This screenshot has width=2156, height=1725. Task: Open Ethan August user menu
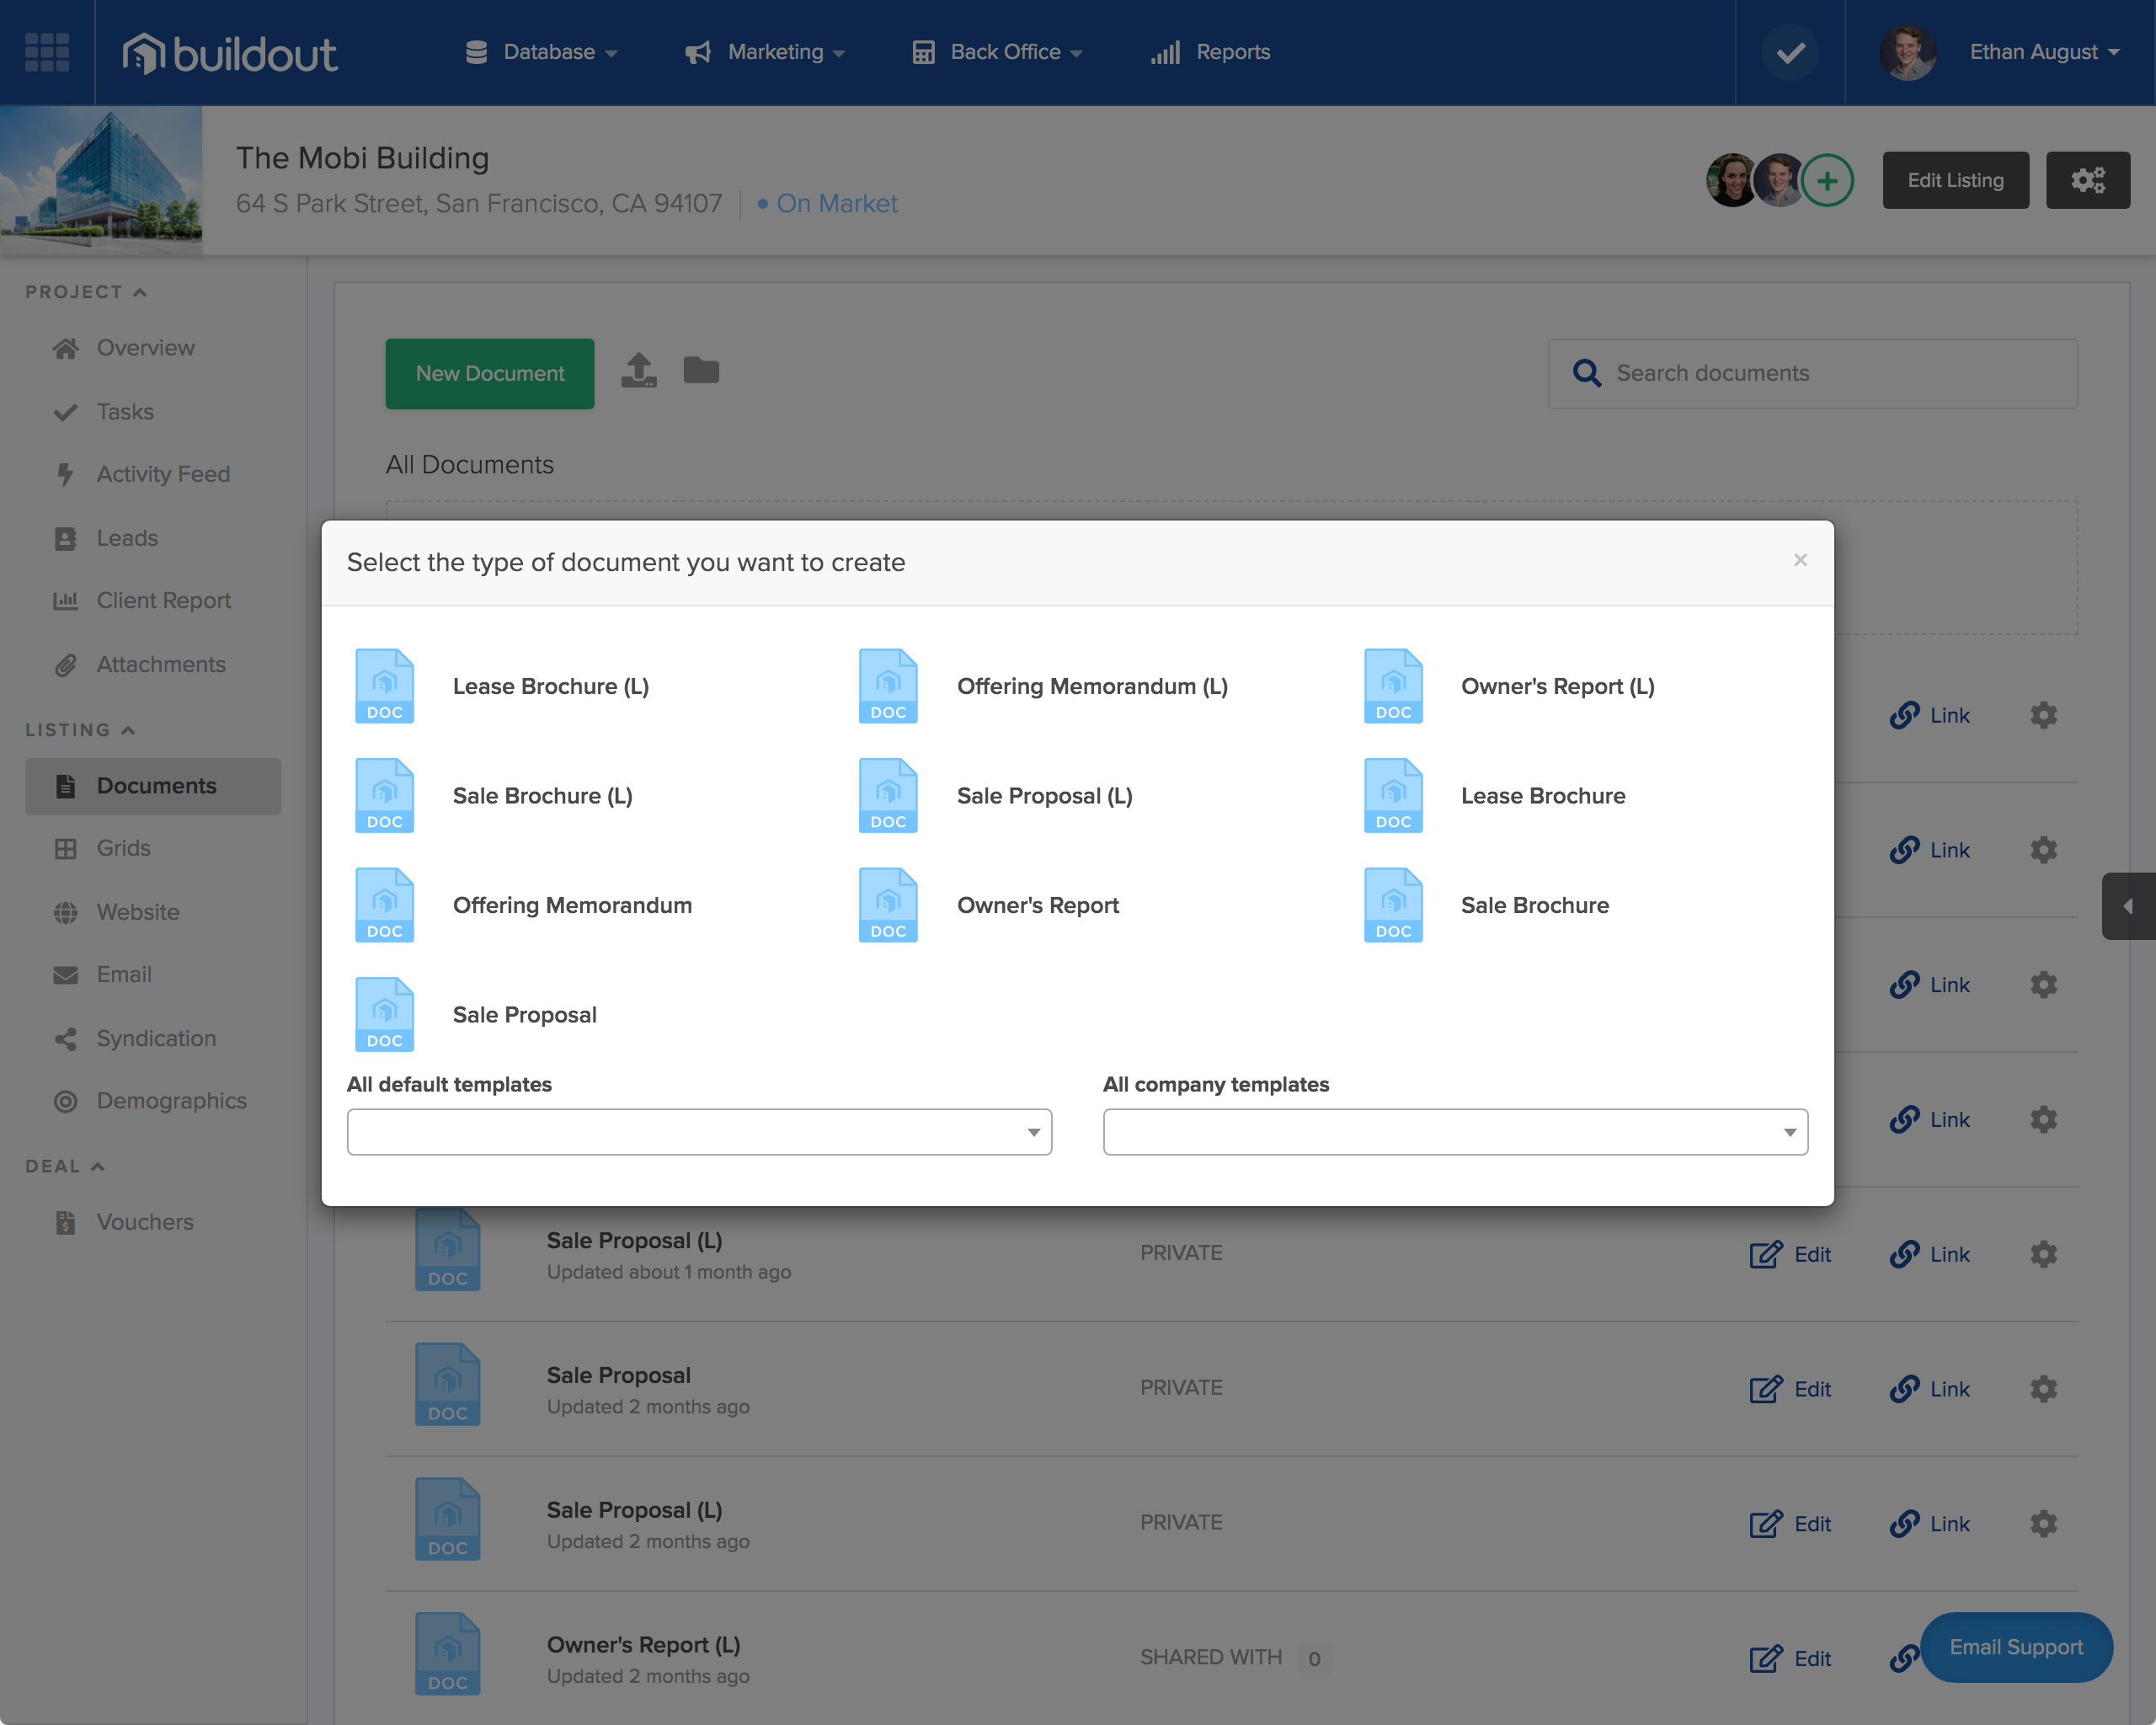tap(2000, 52)
